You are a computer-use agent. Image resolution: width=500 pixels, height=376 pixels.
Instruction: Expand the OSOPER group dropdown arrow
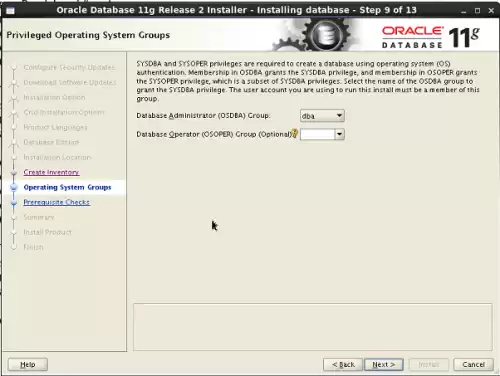click(x=339, y=134)
